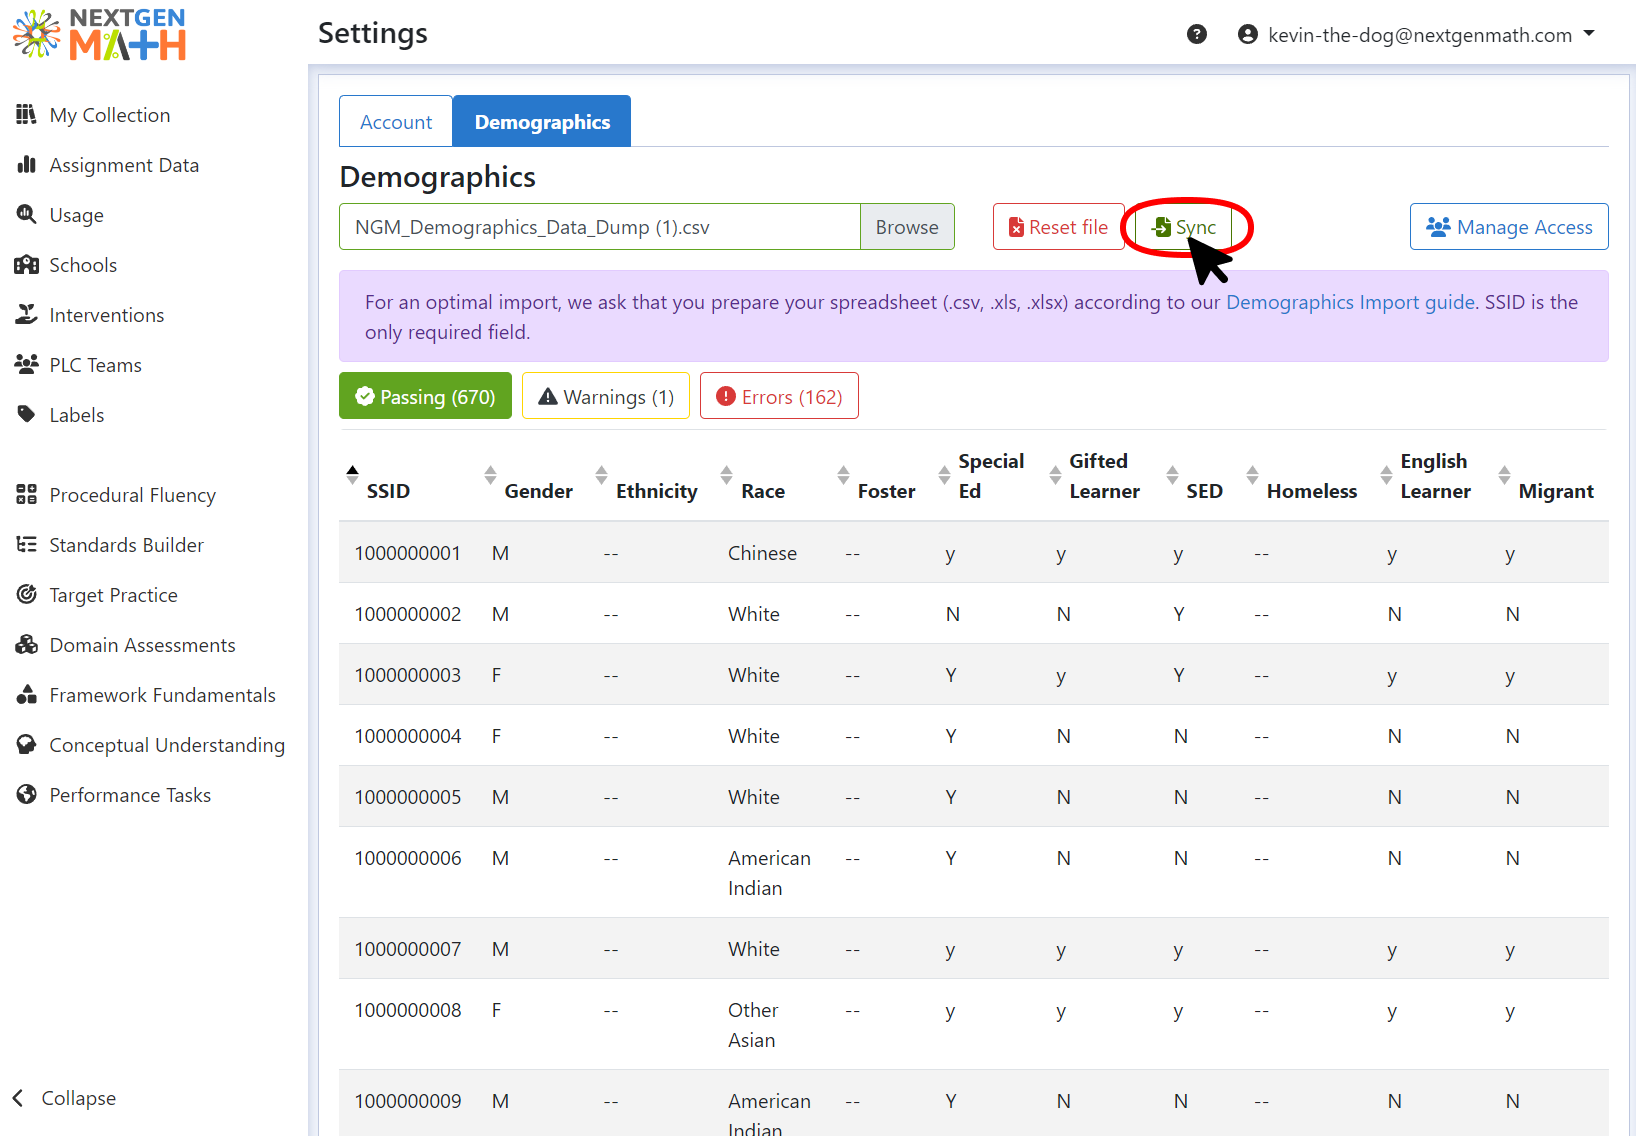The image size is (1636, 1136).
Task: Open Conceptual Understanding head icon
Action: (x=27, y=745)
